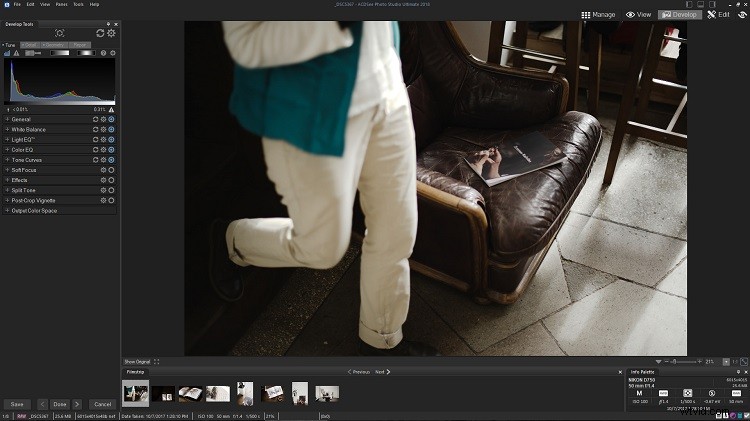Enable the Soft Focus group

[111, 170]
